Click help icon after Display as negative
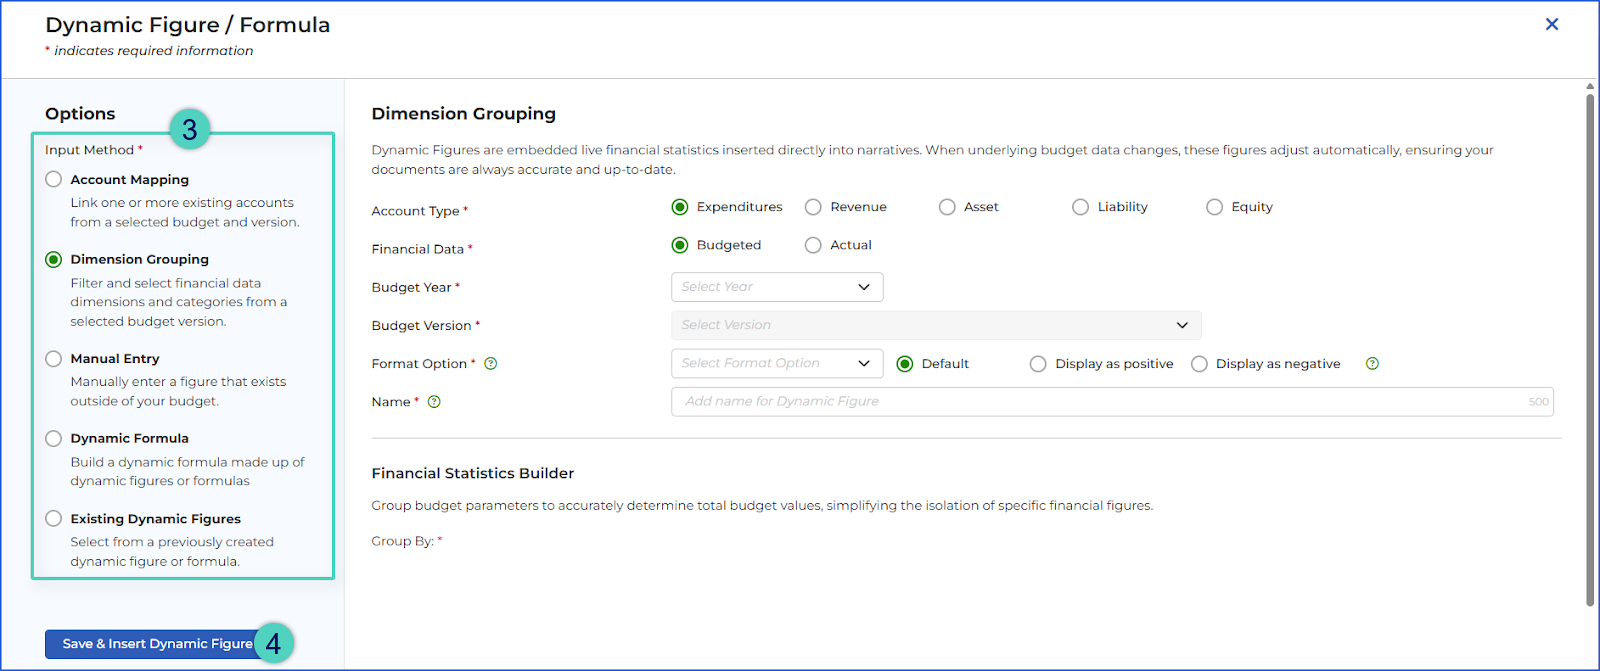1600x671 pixels. pos(1372,364)
